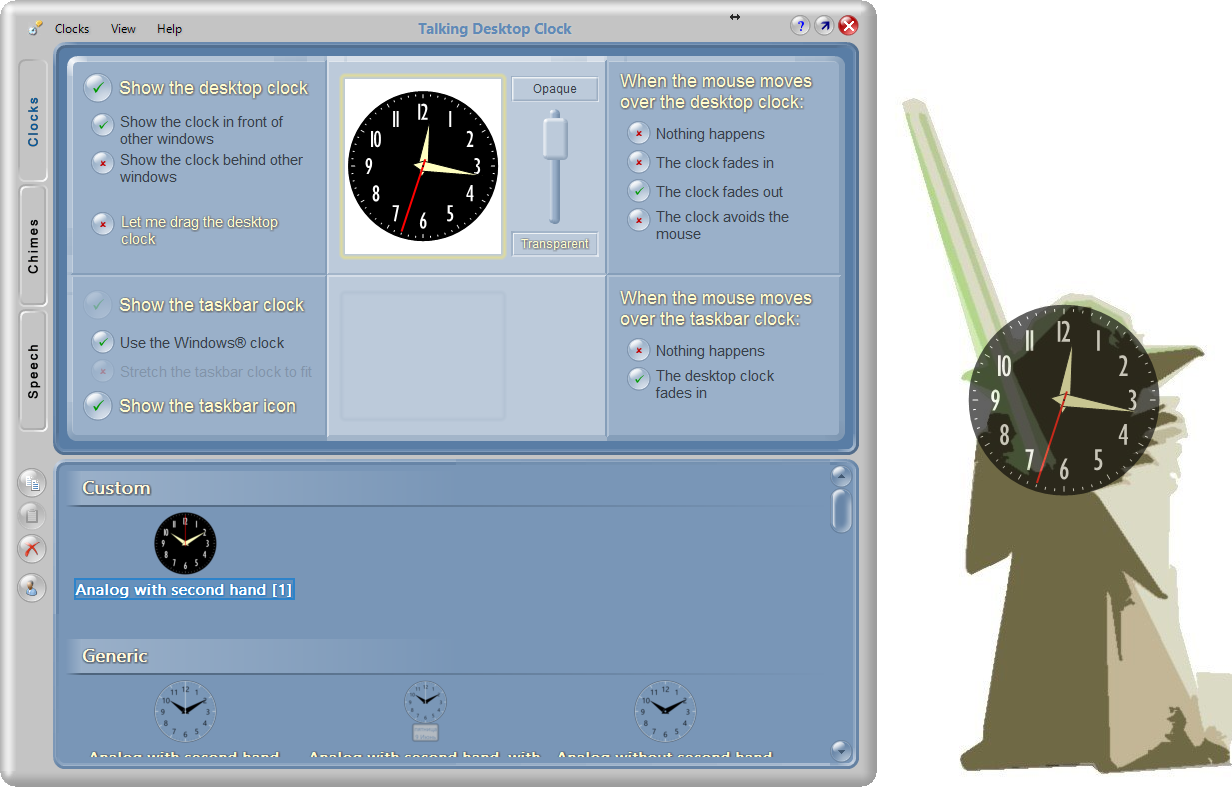The height and width of the screenshot is (788, 1232).
Task: Select The clock fades out option
Action: point(639,191)
